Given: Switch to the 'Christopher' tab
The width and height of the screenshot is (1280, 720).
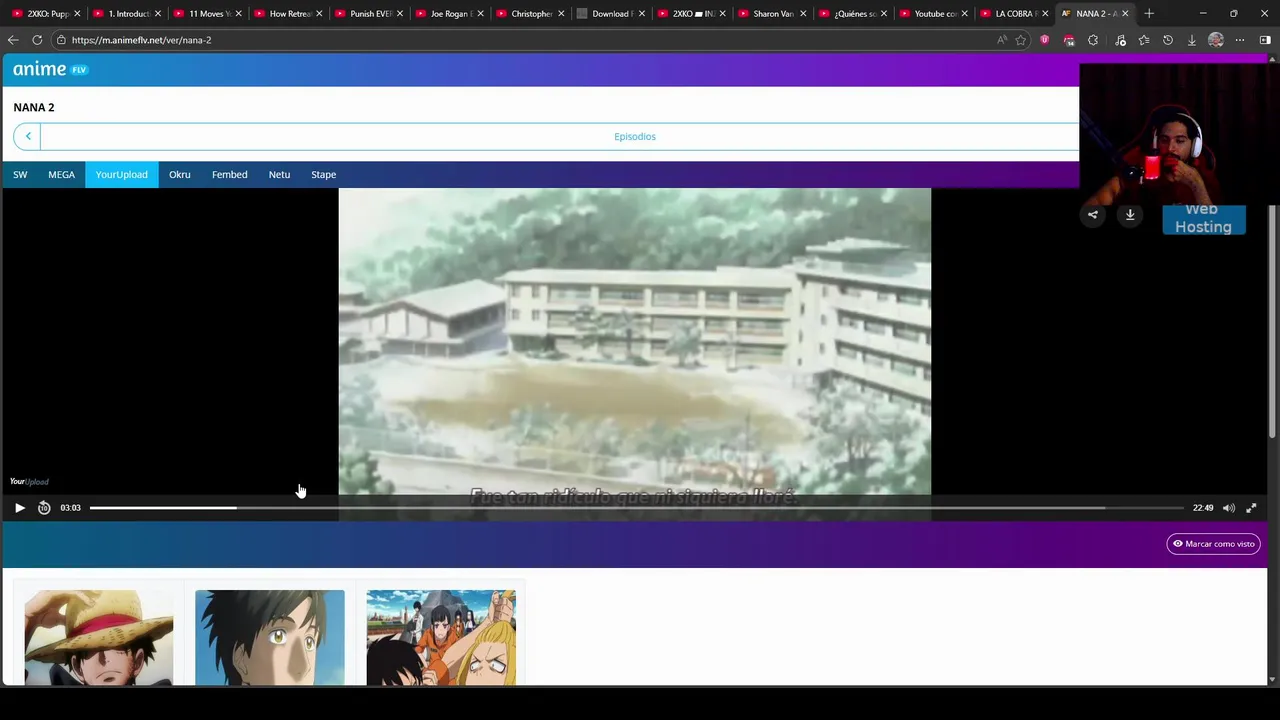Looking at the screenshot, I should 531,14.
